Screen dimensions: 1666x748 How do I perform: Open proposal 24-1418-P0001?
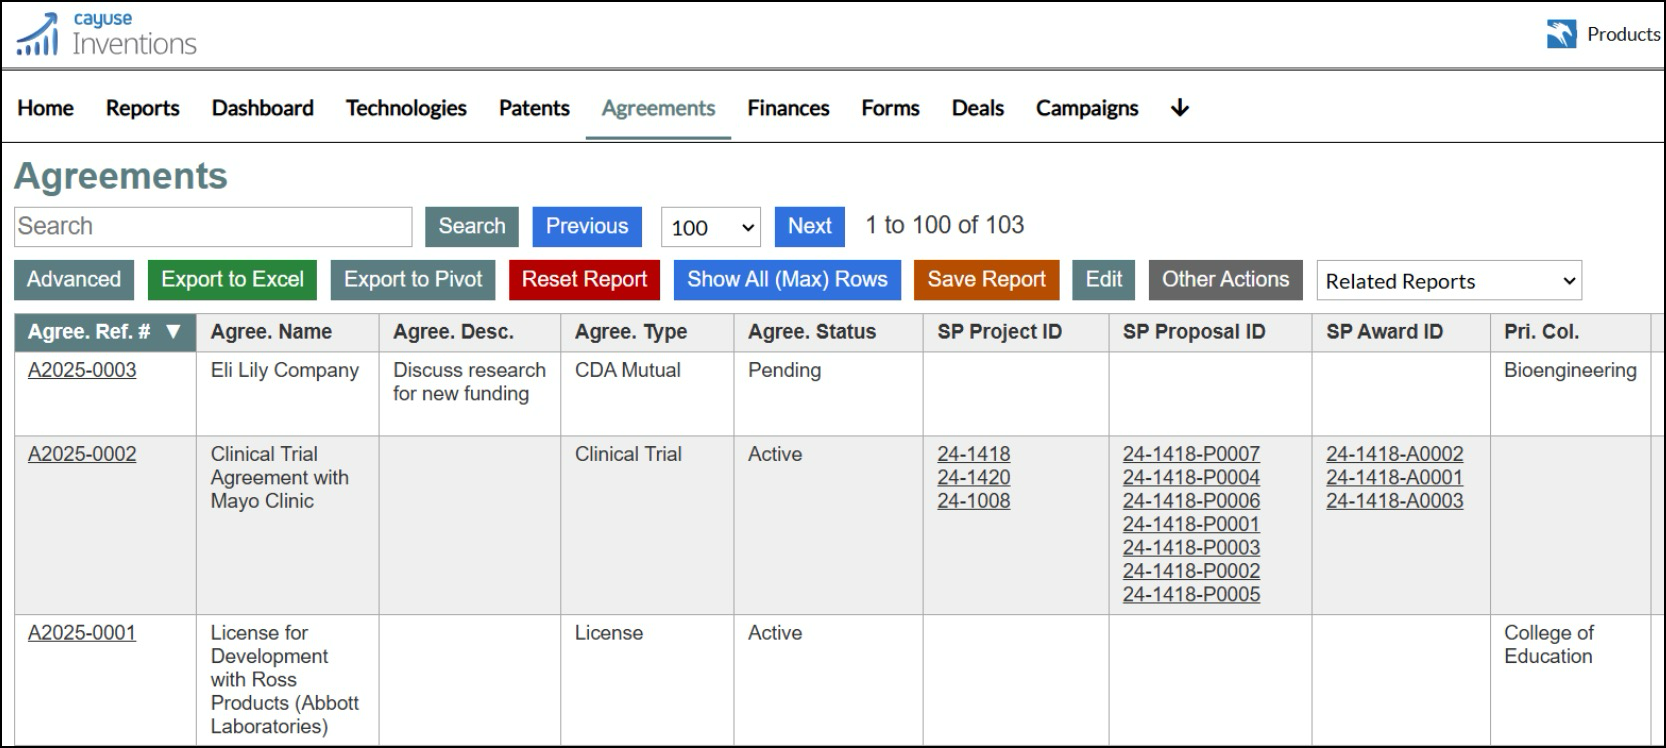coord(1191,524)
